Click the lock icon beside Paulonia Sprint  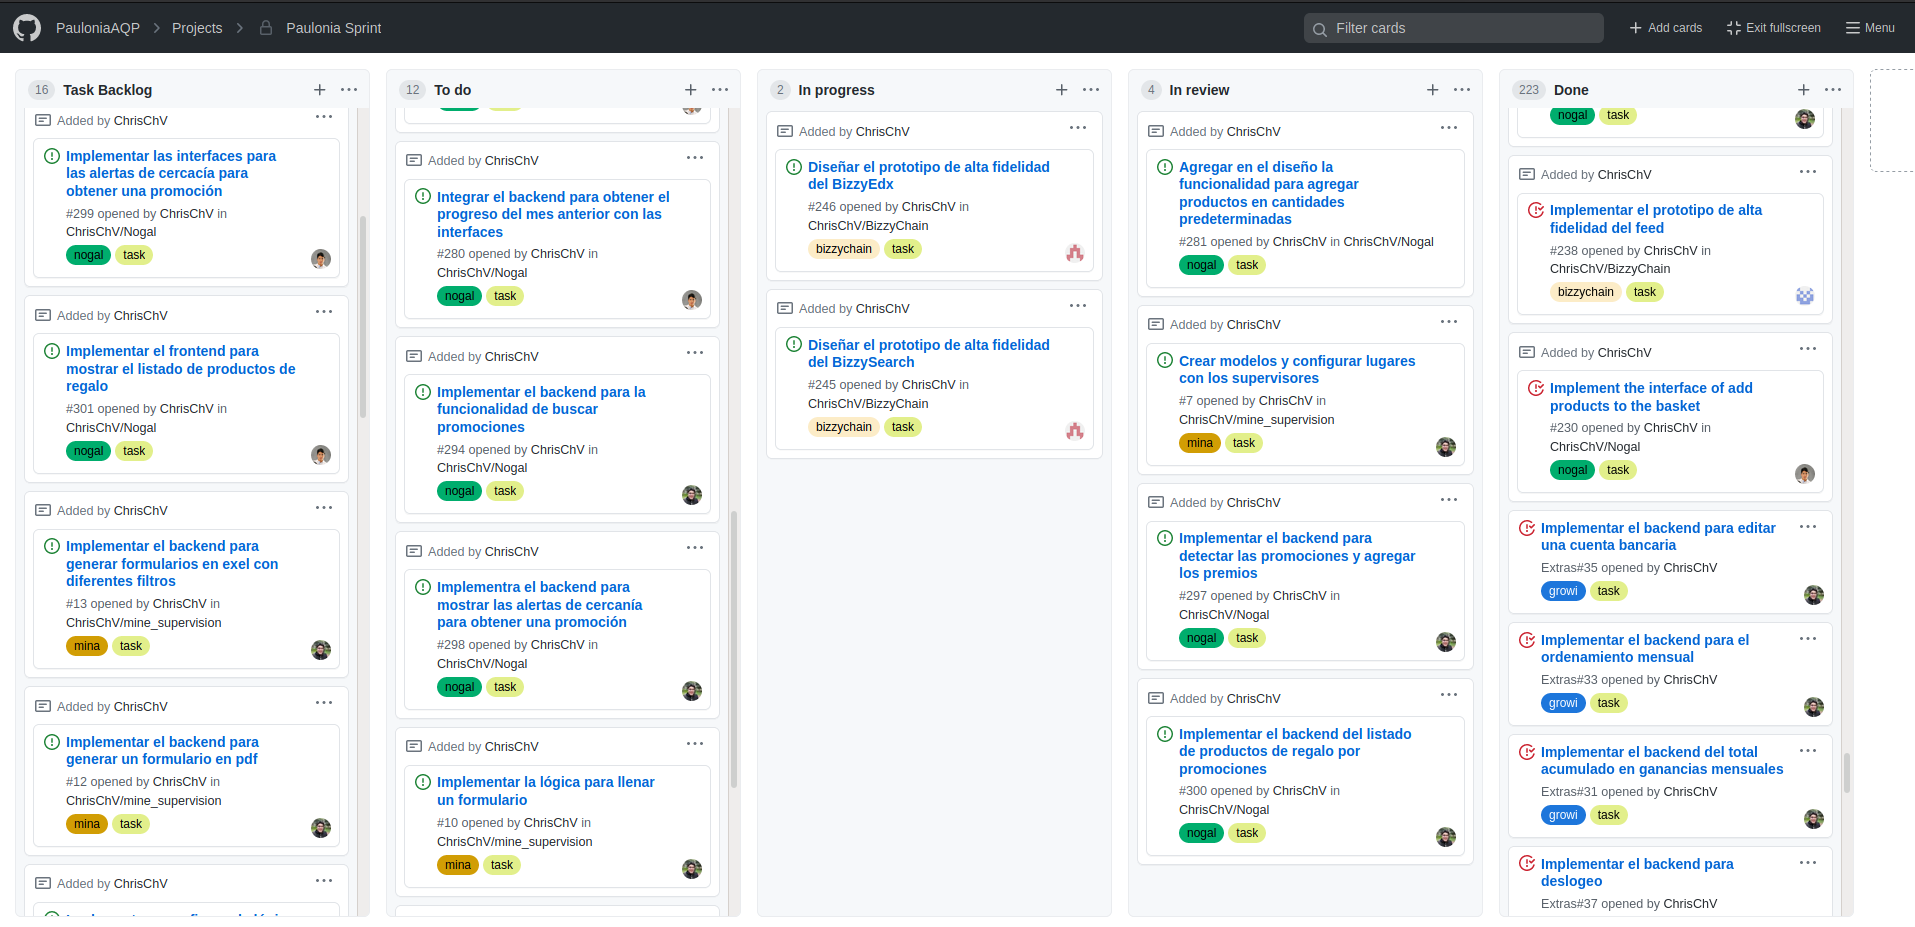click(266, 28)
